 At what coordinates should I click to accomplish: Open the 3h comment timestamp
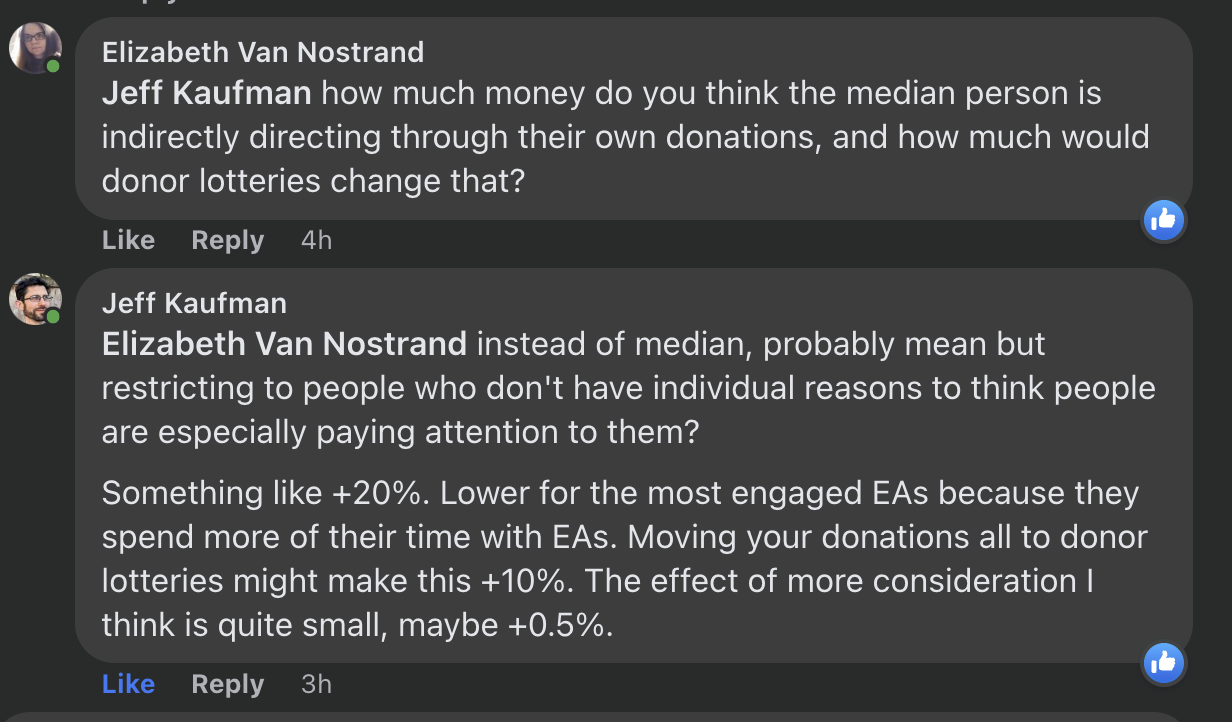click(x=316, y=684)
